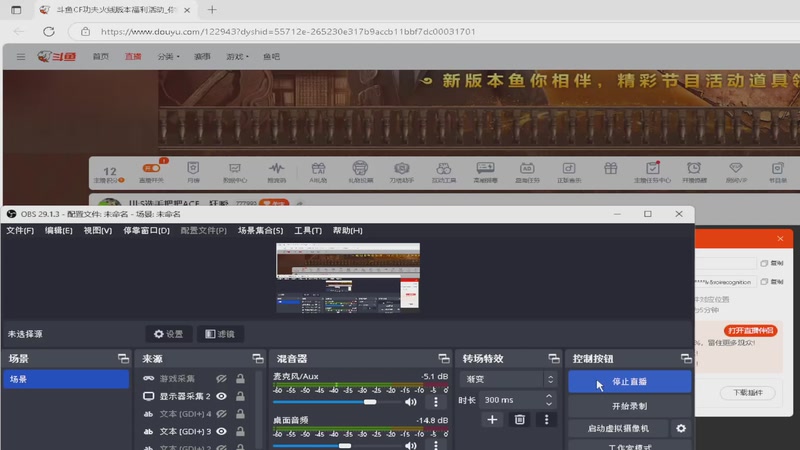The width and height of the screenshot is (800, 450).
Task: Click the Douyu logo in header
Action: tap(57, 57)
